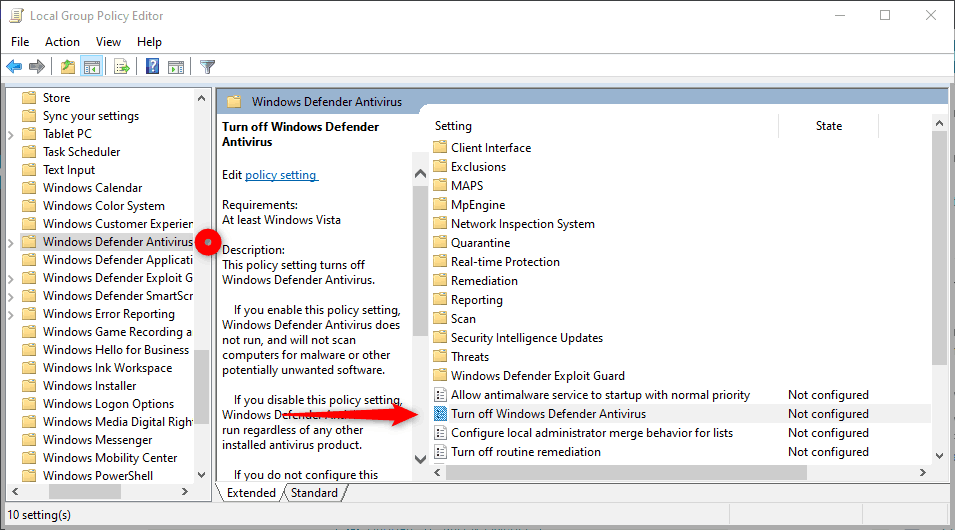955x530 pixels.
Task: Click the Threats folder icon
Action: 440,356
